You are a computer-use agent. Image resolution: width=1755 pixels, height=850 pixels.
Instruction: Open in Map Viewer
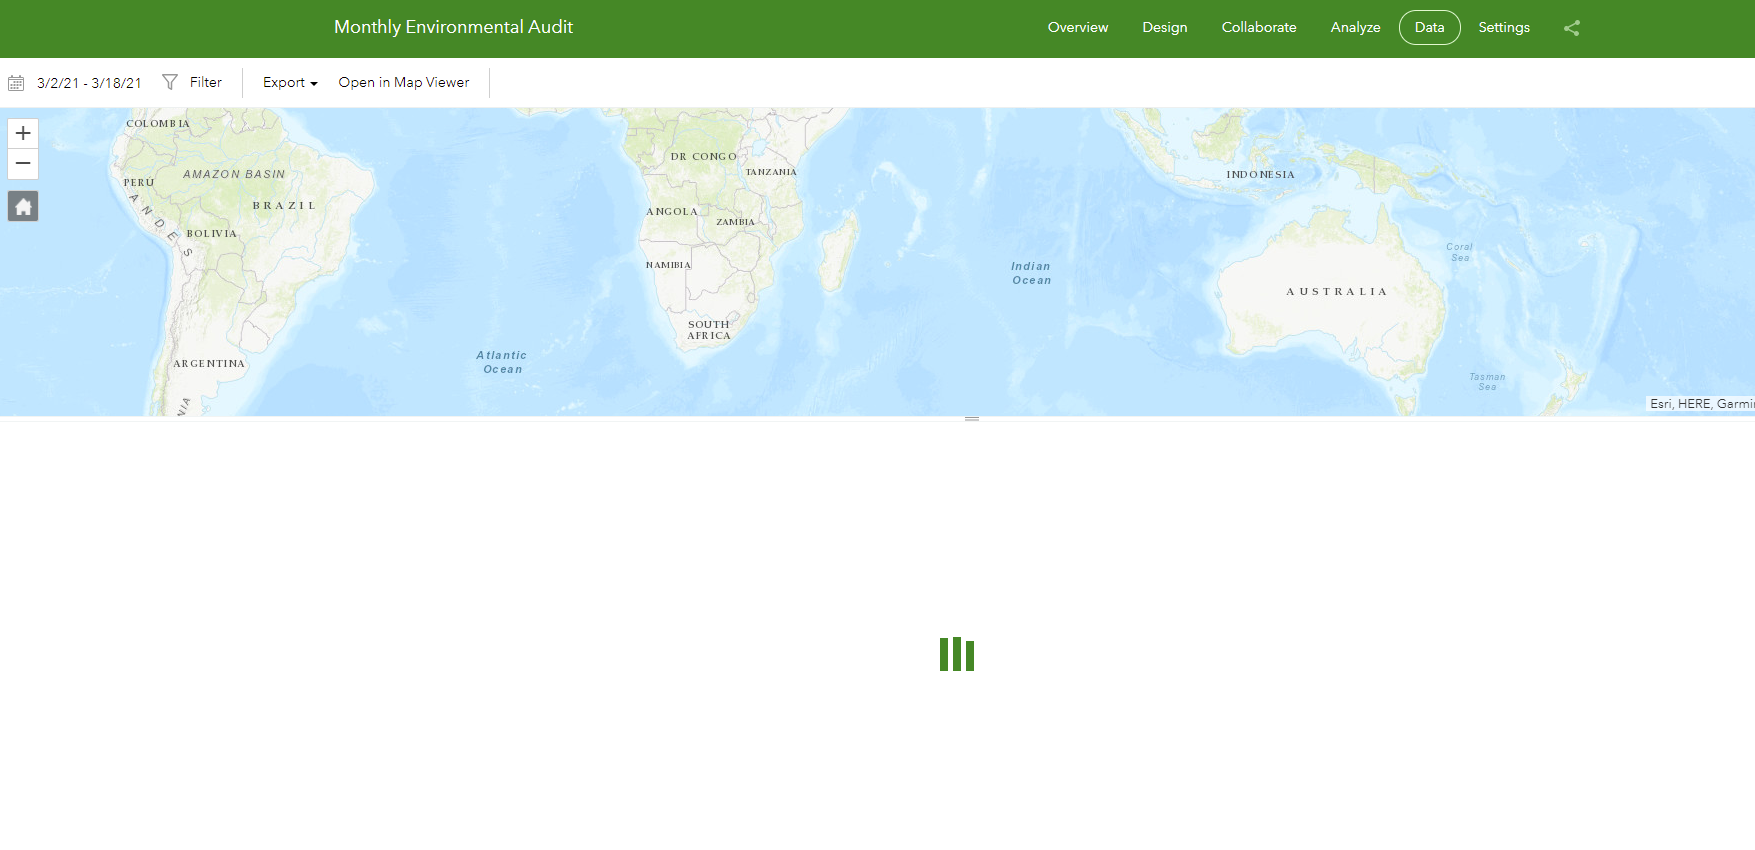[x=404, y=83]
